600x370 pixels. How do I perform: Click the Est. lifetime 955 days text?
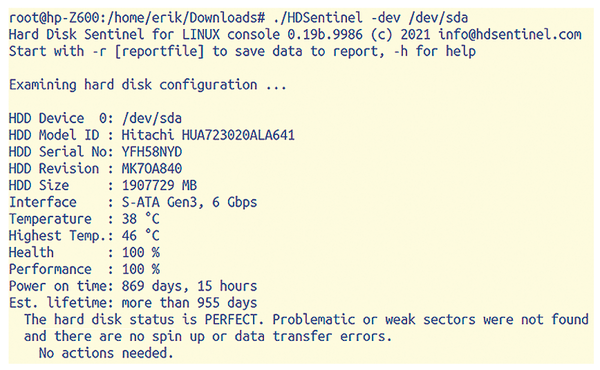tap(189, 303)
